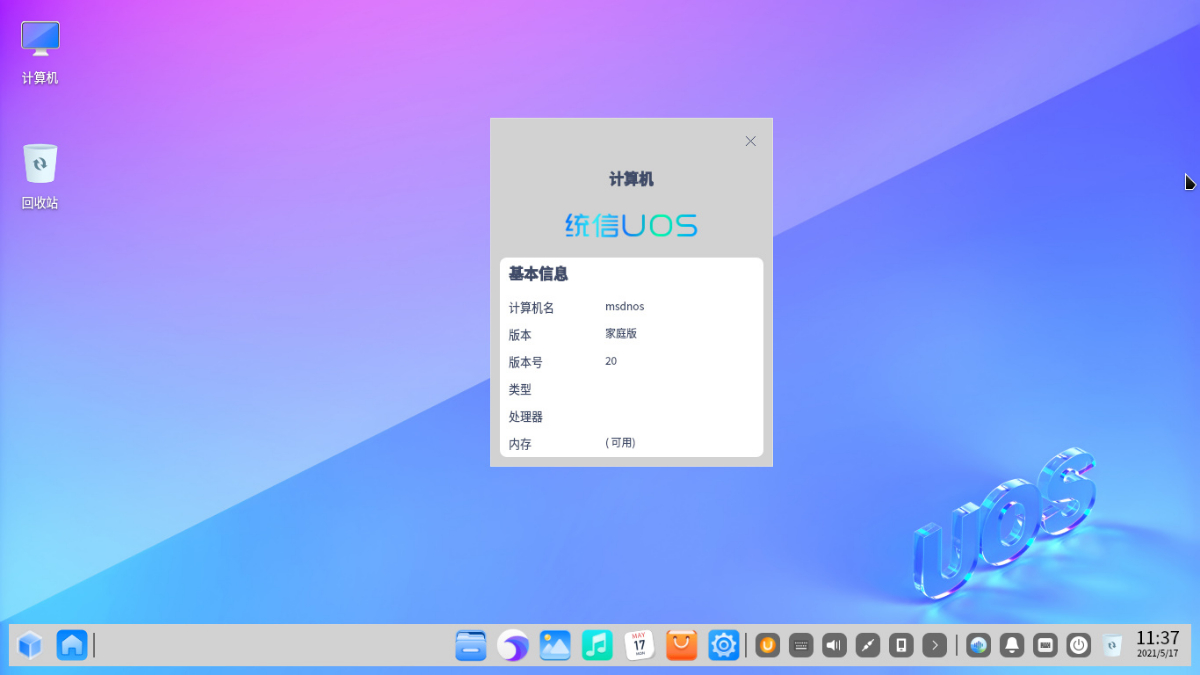The width and height of the screenshot is (1200, 675).
Task: Open the Calendar app in the dock
Action: (639, 645)
